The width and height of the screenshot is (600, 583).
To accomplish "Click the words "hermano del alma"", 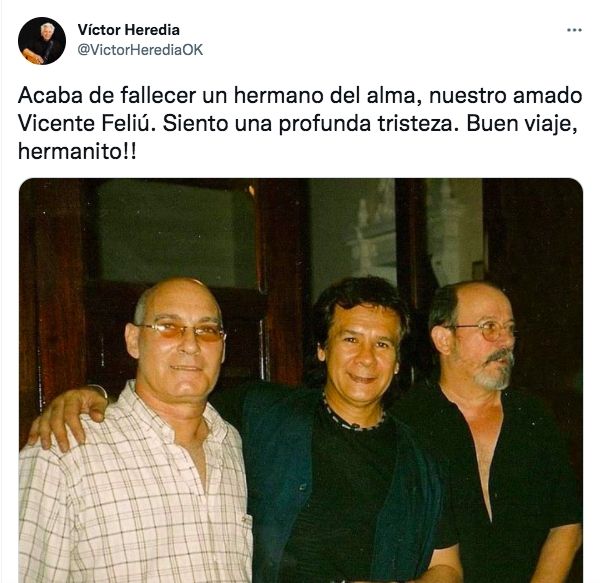I will [x=324, y=95].
